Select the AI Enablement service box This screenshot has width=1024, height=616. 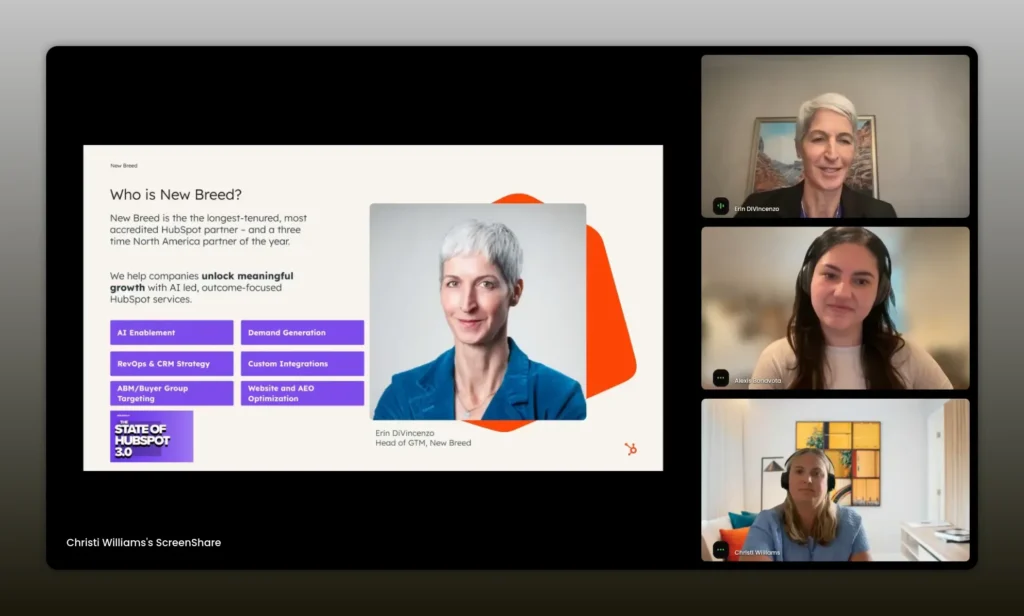(x=172, y=333)
